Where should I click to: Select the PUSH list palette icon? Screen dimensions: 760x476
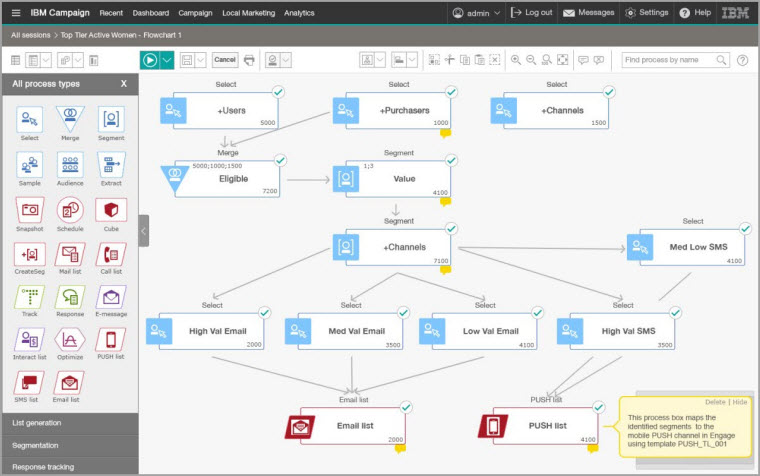111,339
